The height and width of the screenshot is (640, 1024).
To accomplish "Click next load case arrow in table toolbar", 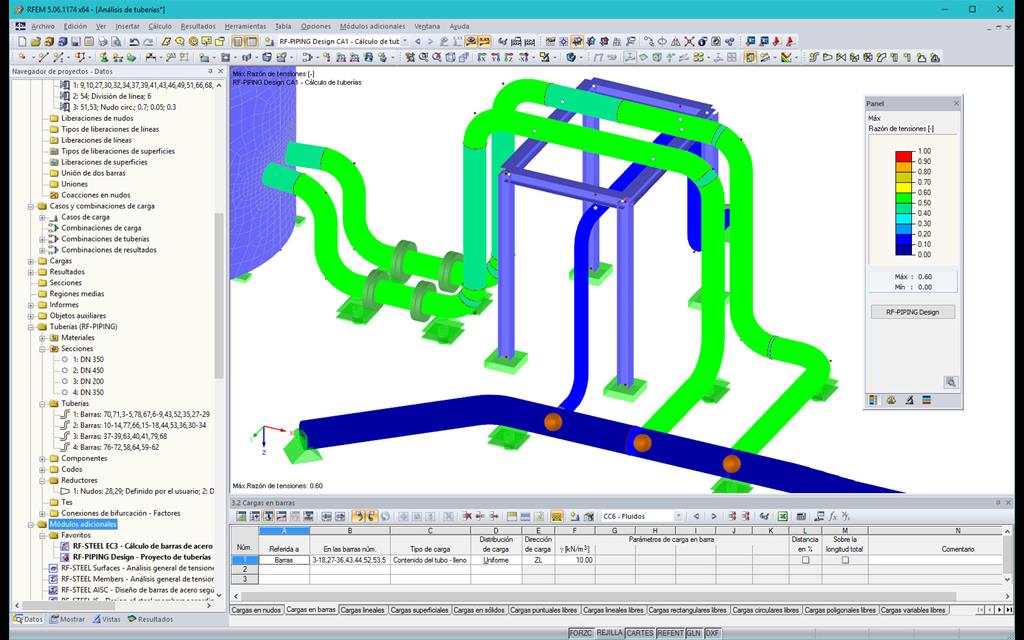I will point(713,517).
